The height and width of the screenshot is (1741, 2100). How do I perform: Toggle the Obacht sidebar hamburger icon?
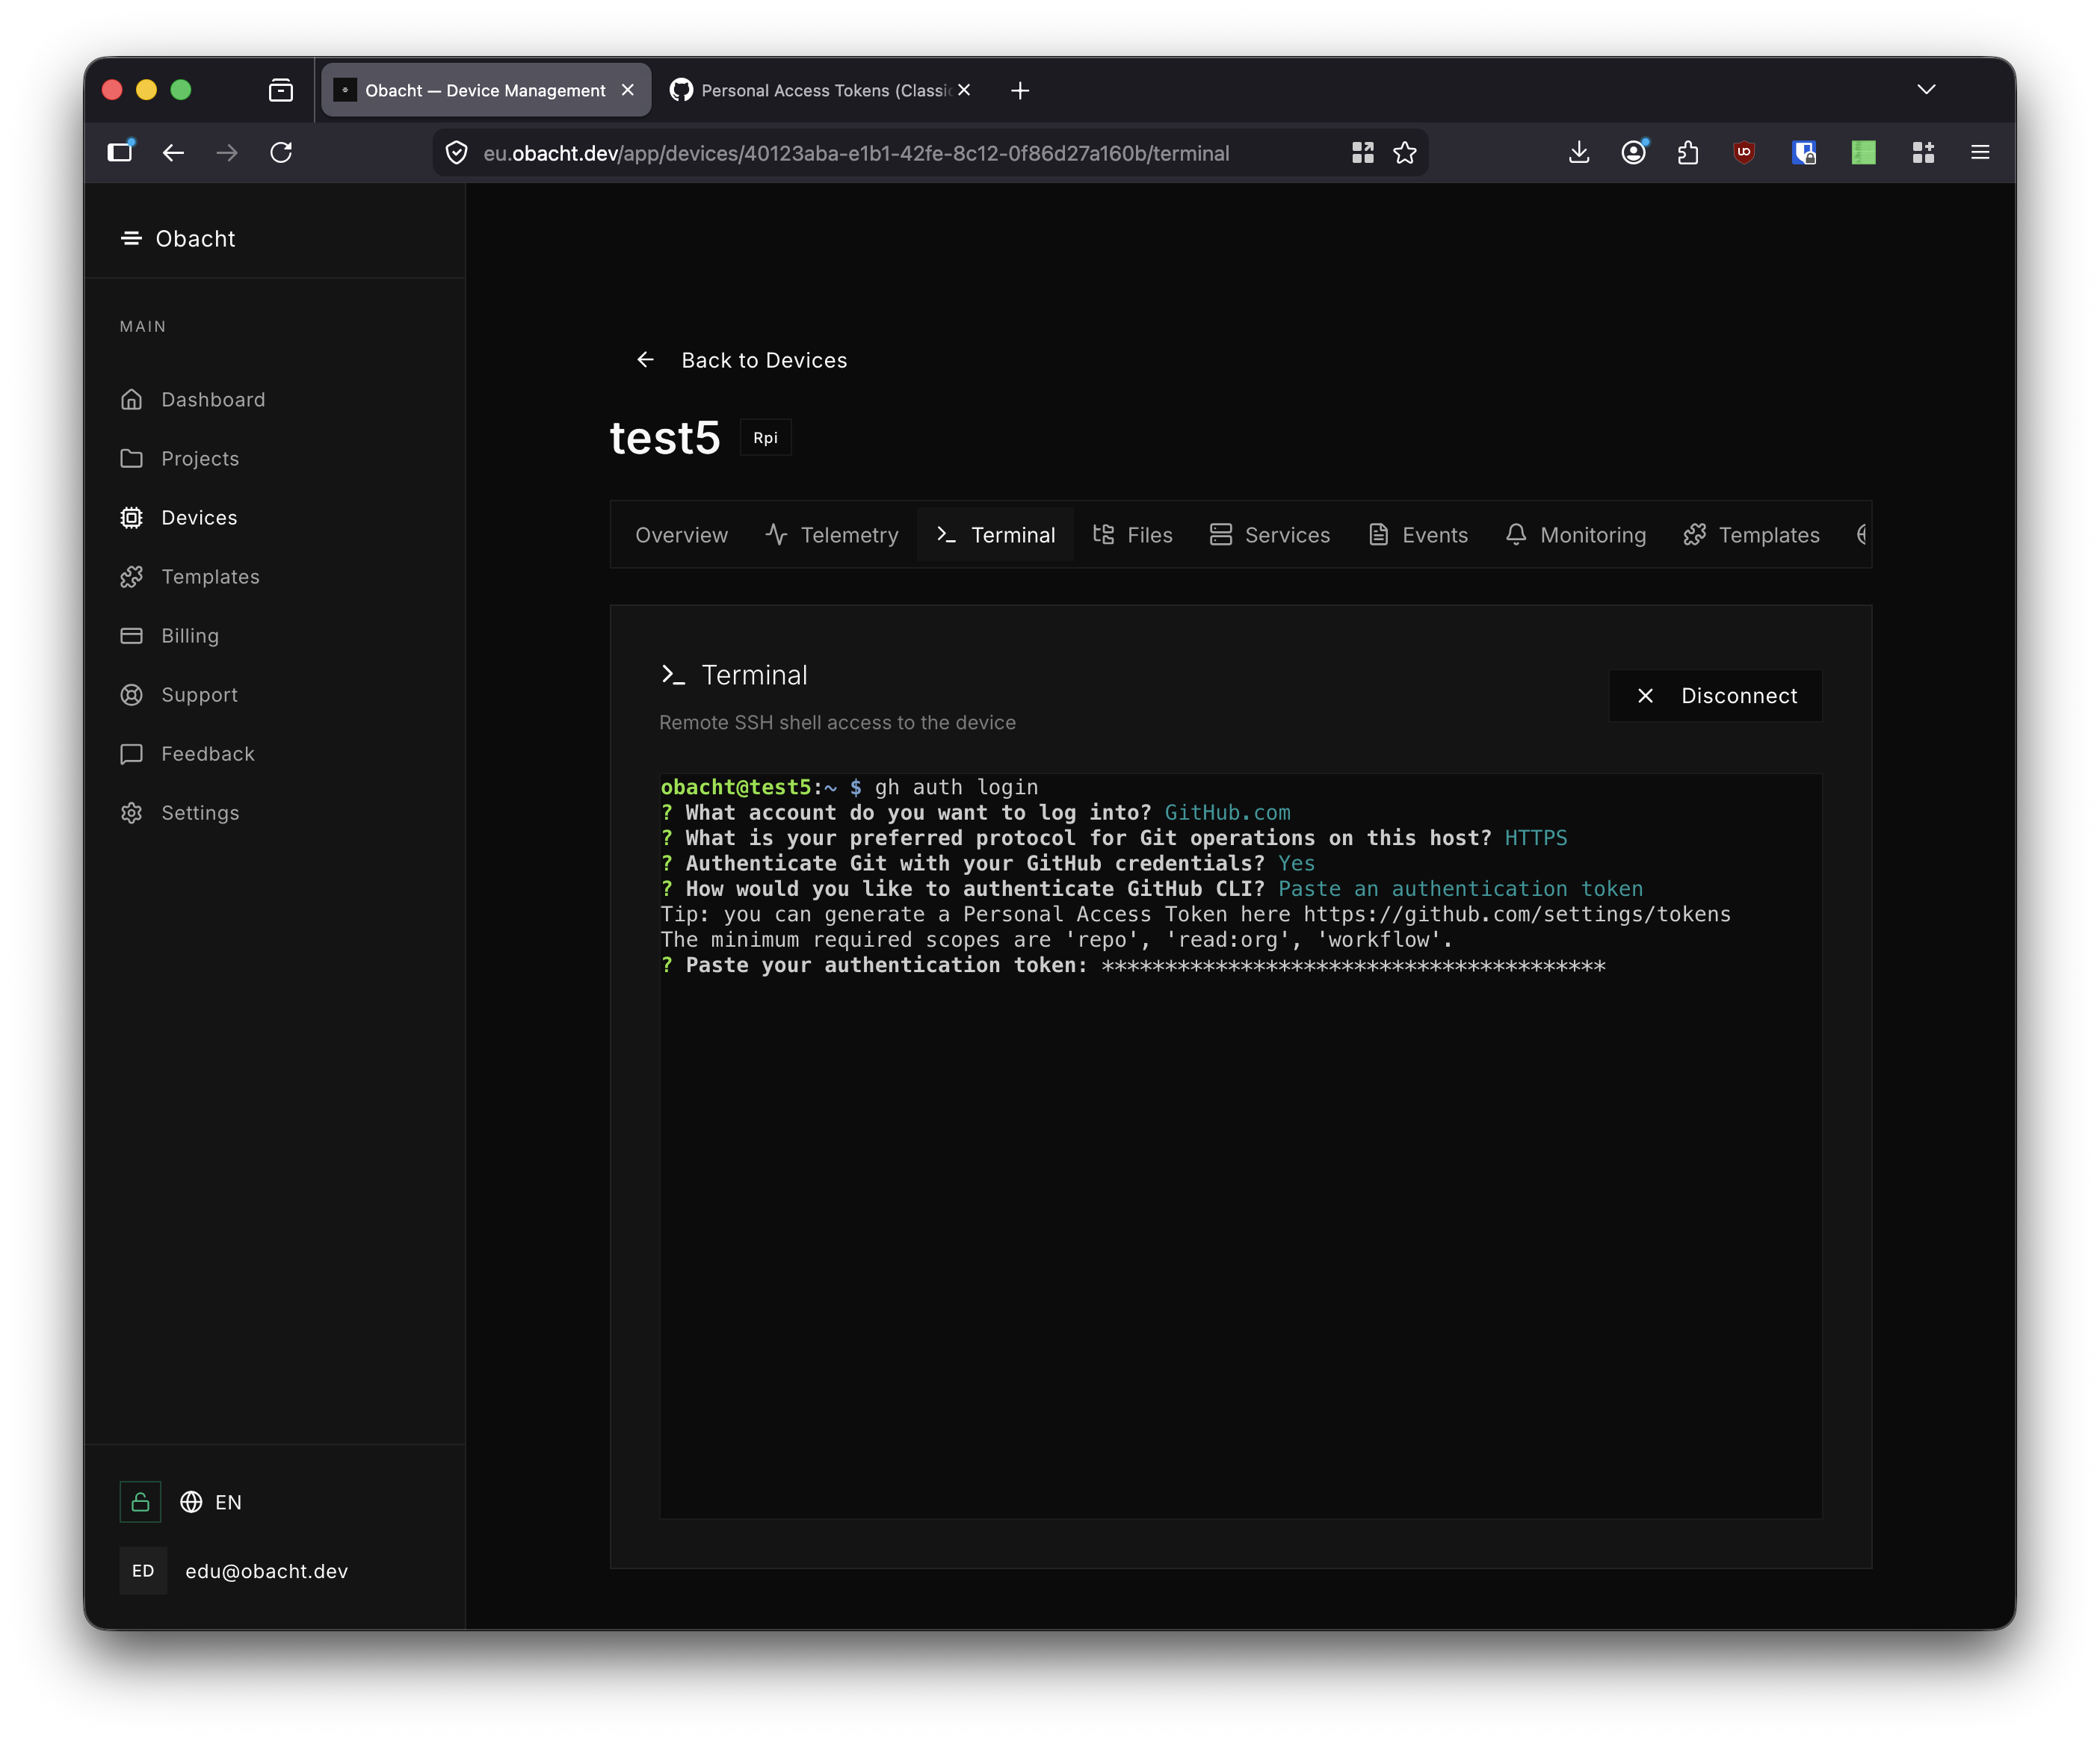131,238
